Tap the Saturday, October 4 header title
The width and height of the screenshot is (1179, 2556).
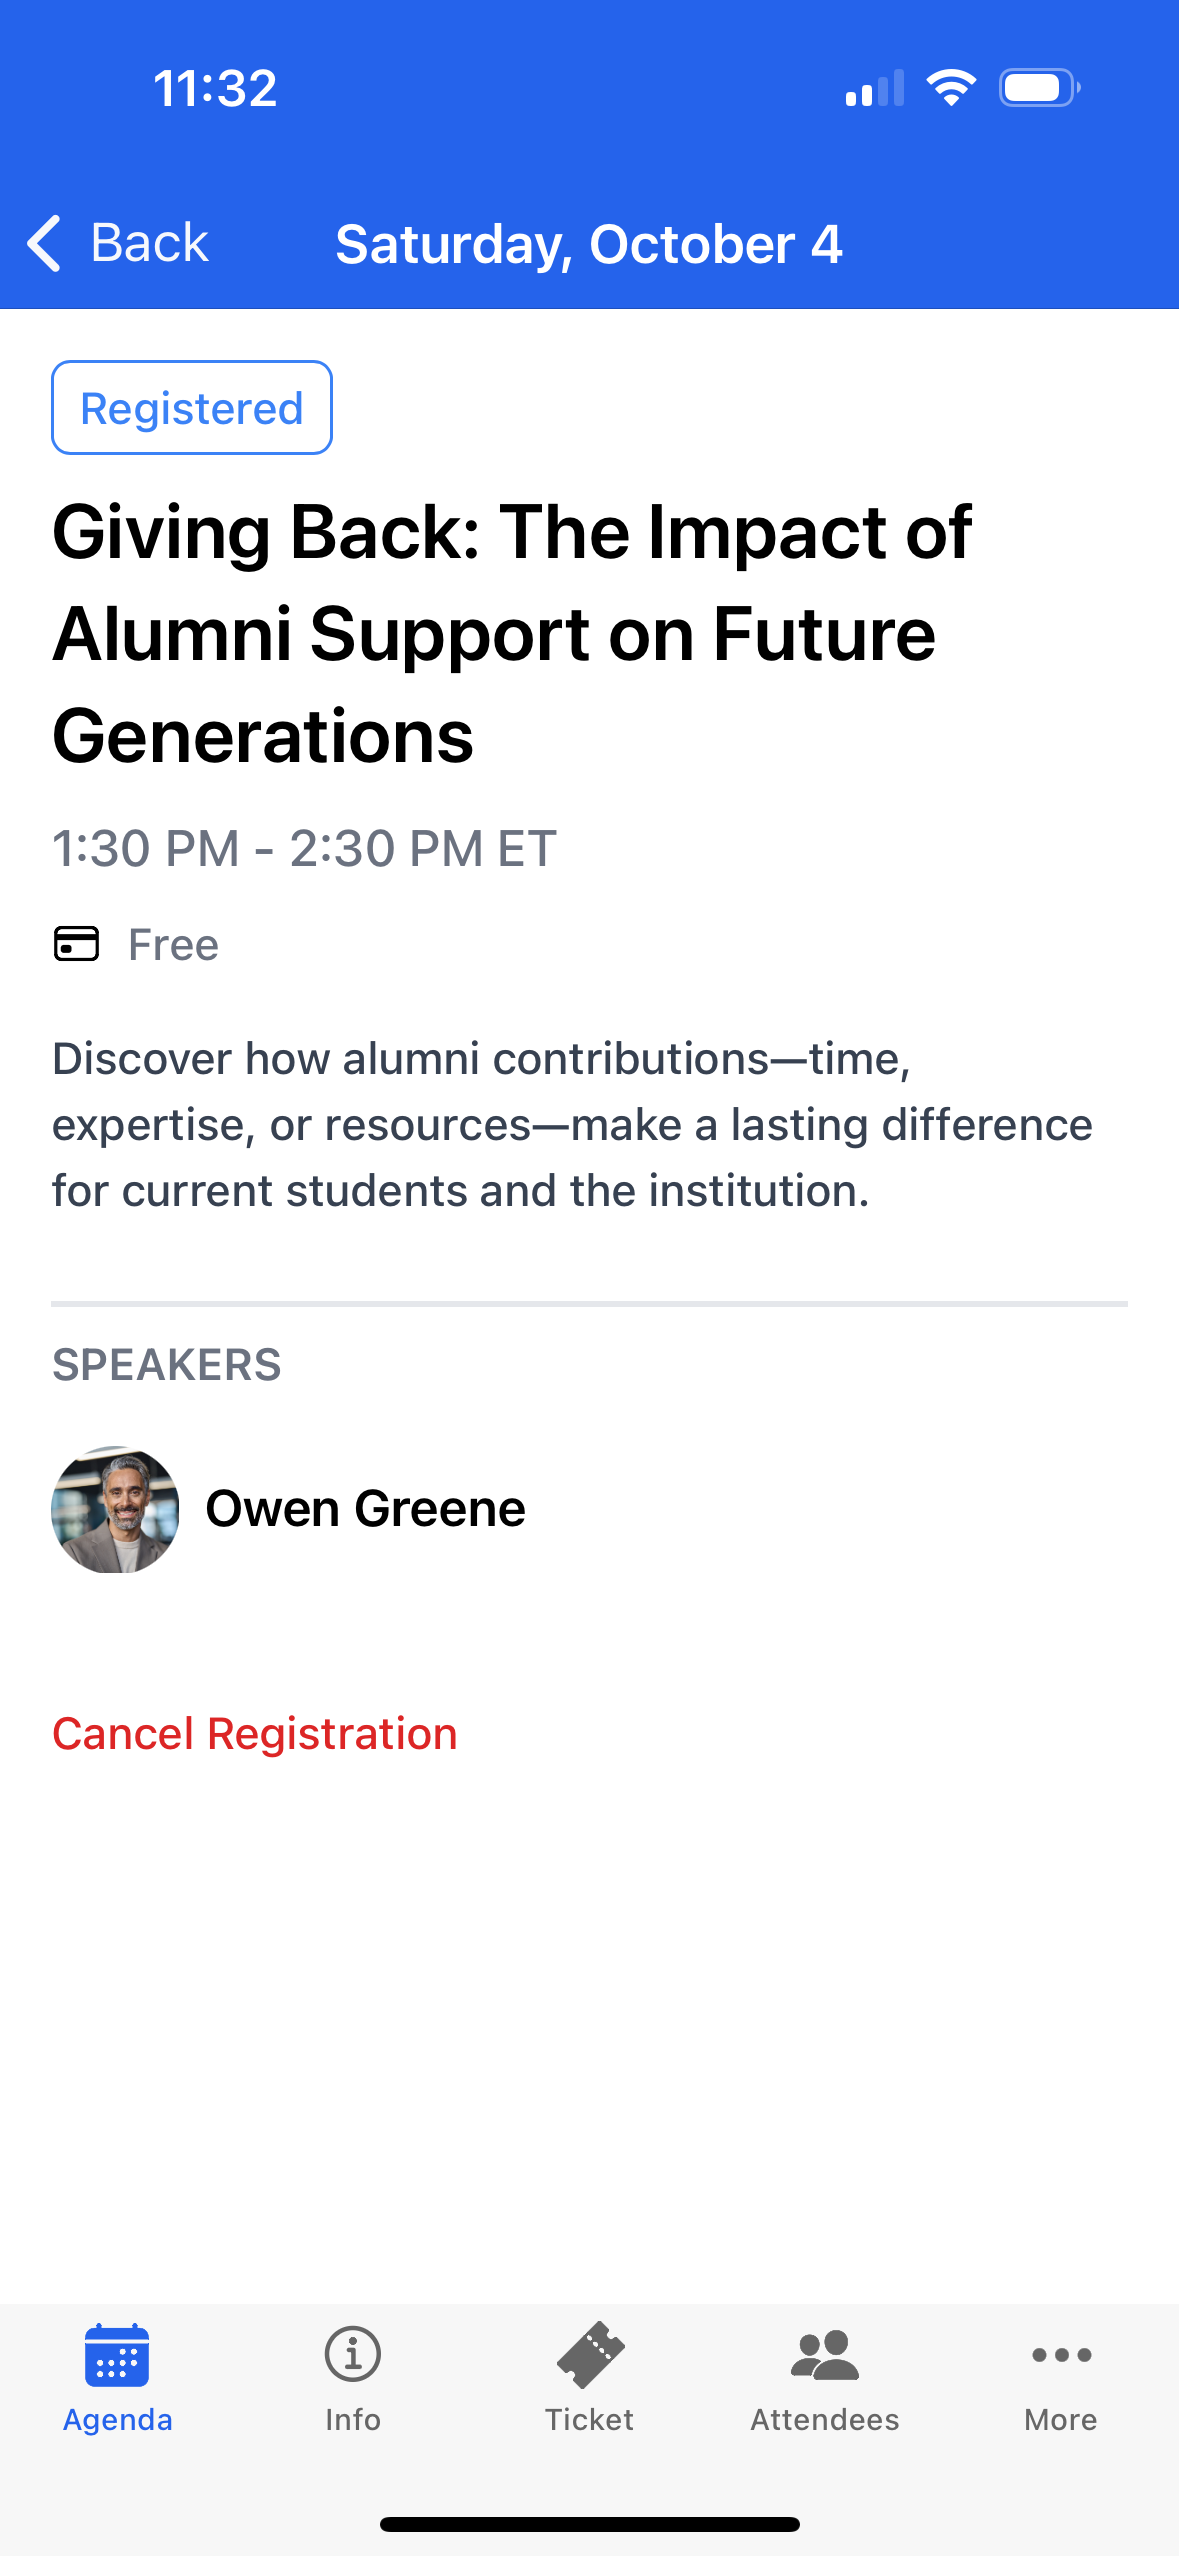click(x=589, y=244)
